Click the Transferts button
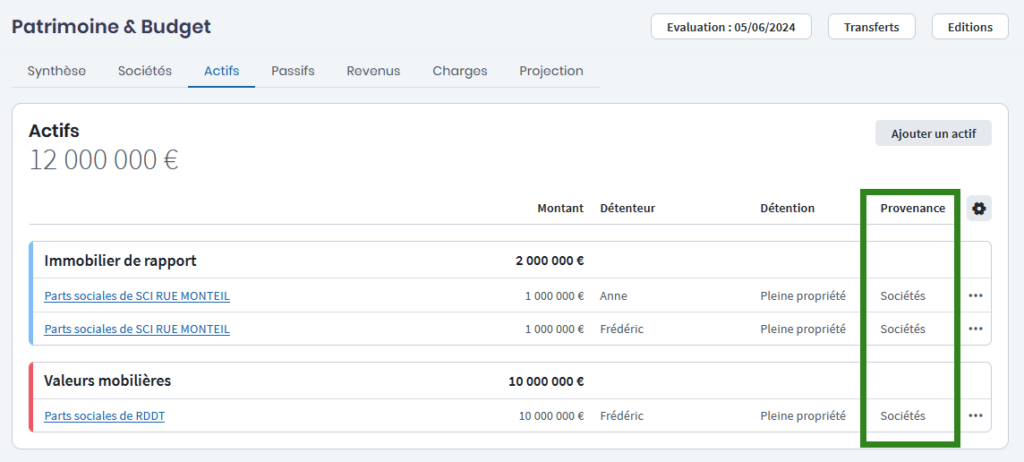This screenshot has width=1024, height=462. coord(872,27)
